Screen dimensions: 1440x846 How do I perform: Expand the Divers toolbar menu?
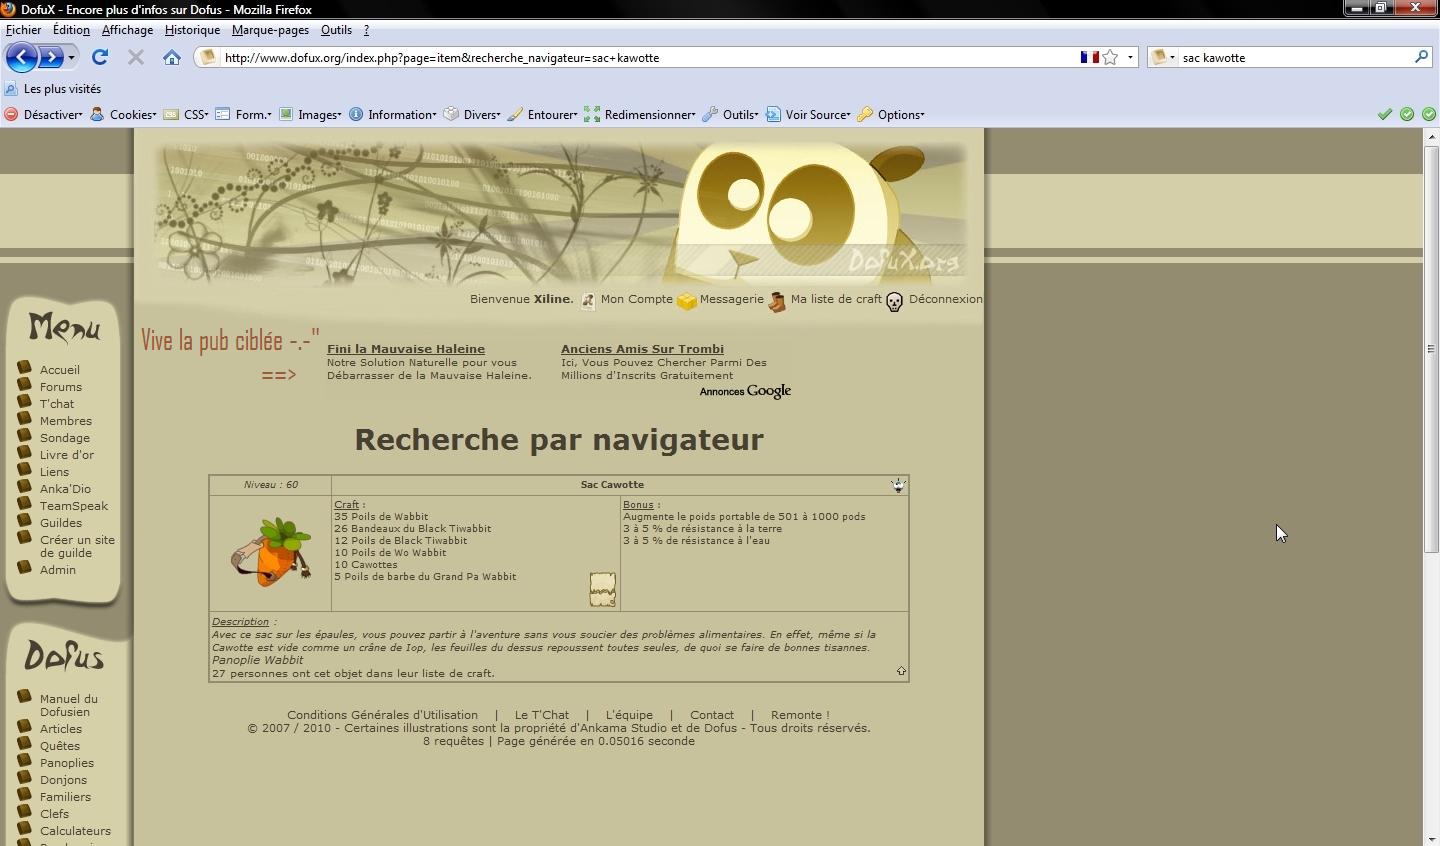coord(472,114)
